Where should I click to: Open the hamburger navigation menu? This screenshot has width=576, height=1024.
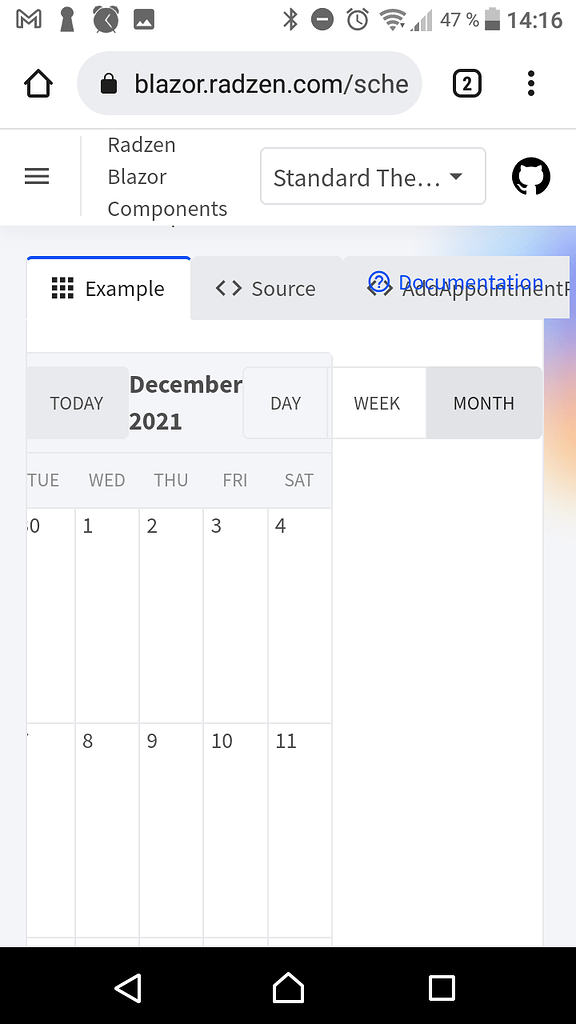pyautogui.click(x=37, y=176)
